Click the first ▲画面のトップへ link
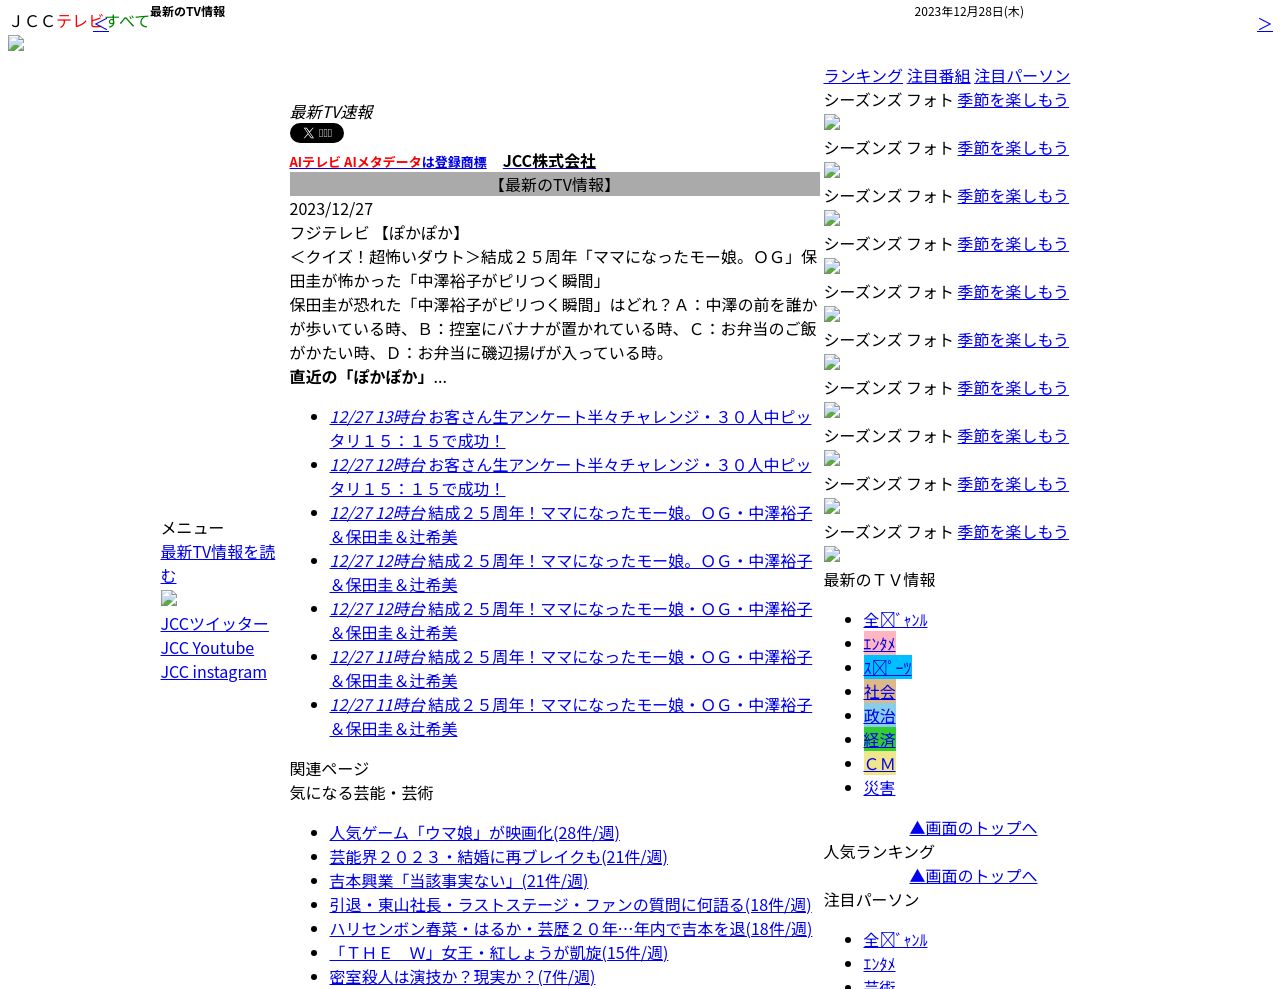 pos(973,828)
